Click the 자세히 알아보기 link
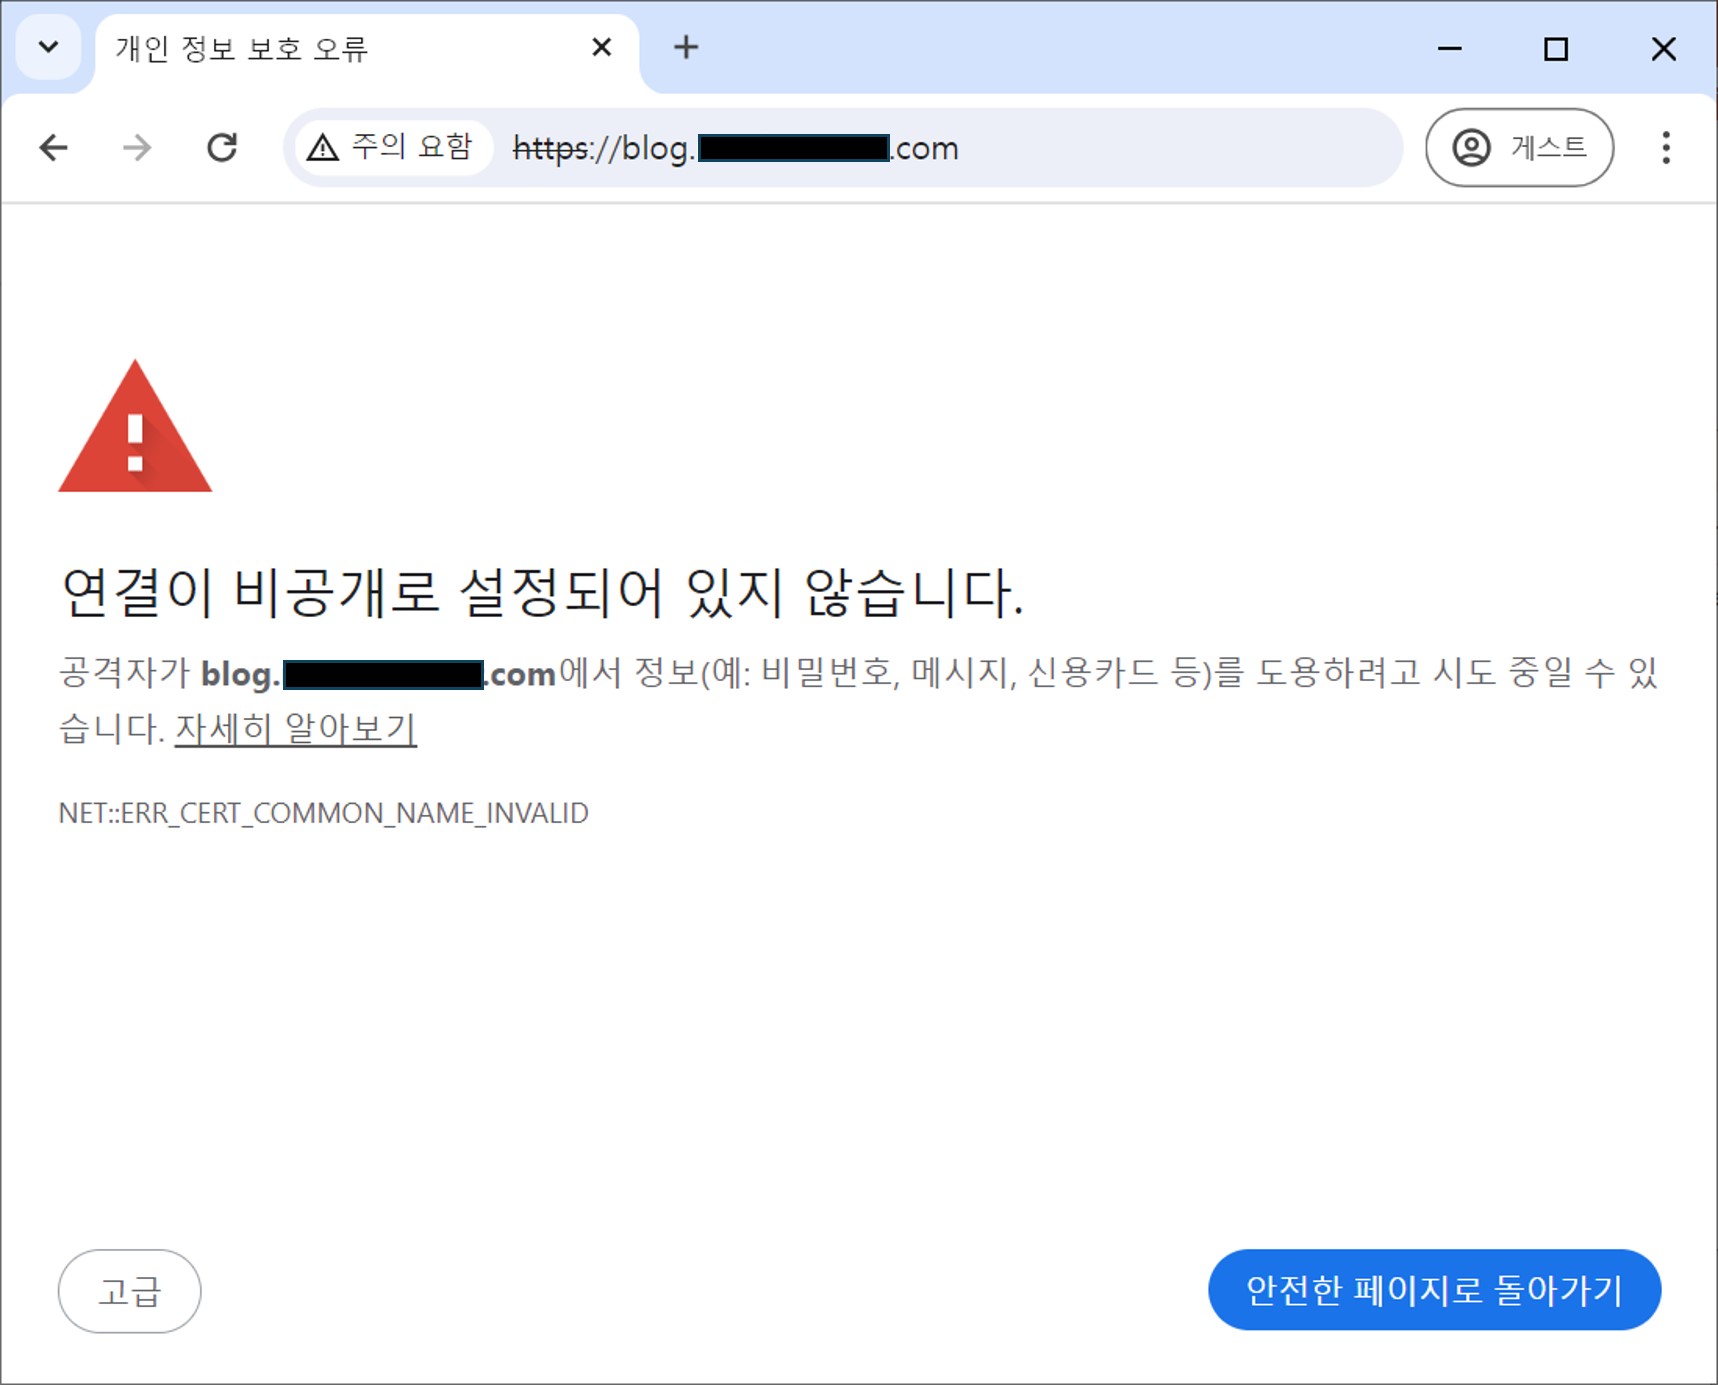Image resolution: width=1718 pixels, height=1385 pixels. [x=296, y=729]
